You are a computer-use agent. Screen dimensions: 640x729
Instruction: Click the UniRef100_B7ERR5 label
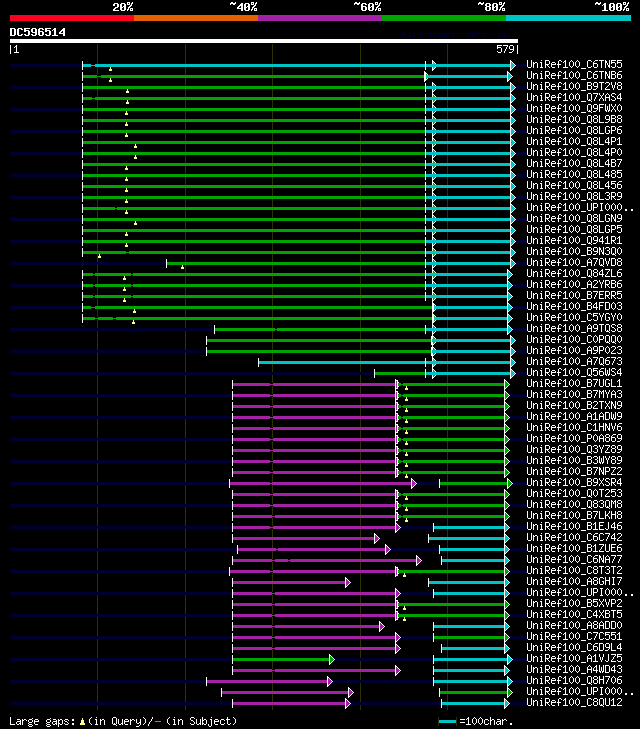tap(574, 296)
